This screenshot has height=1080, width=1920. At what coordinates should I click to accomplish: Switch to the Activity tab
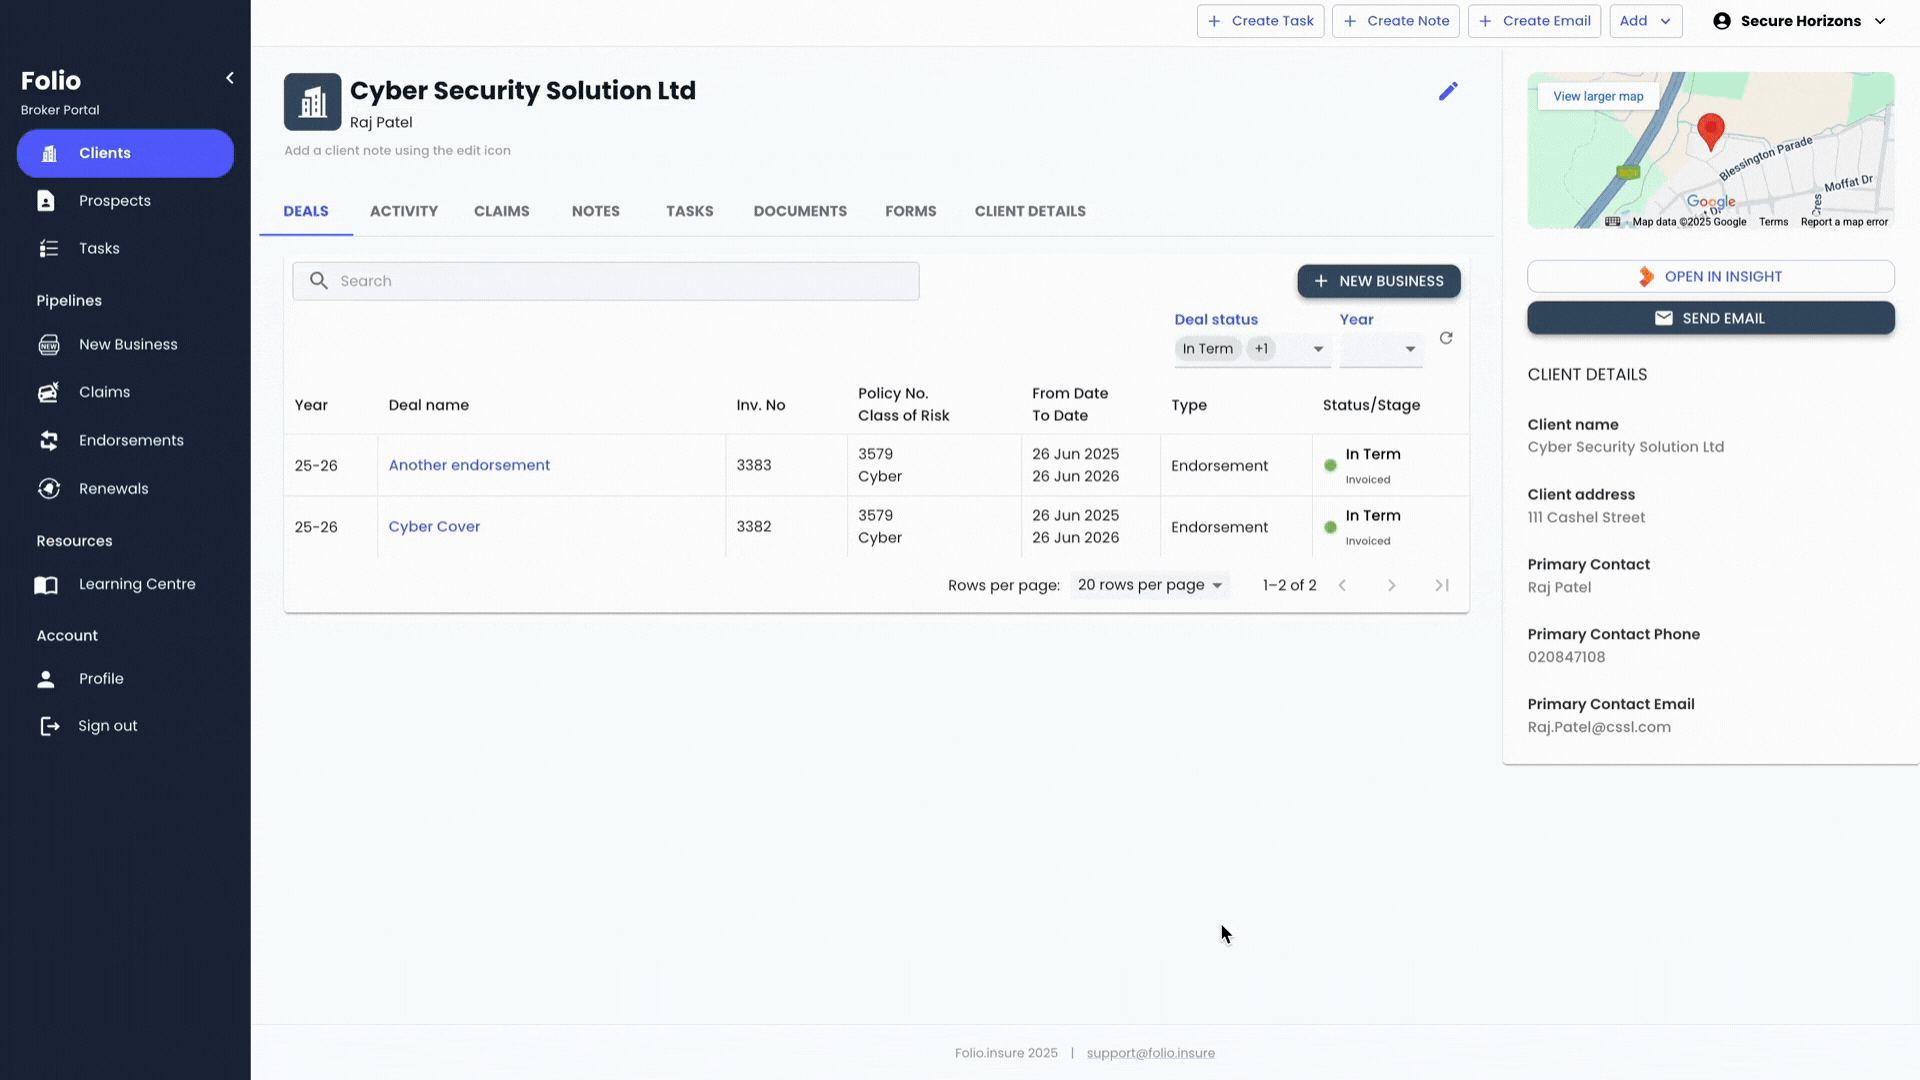point(403,212)
